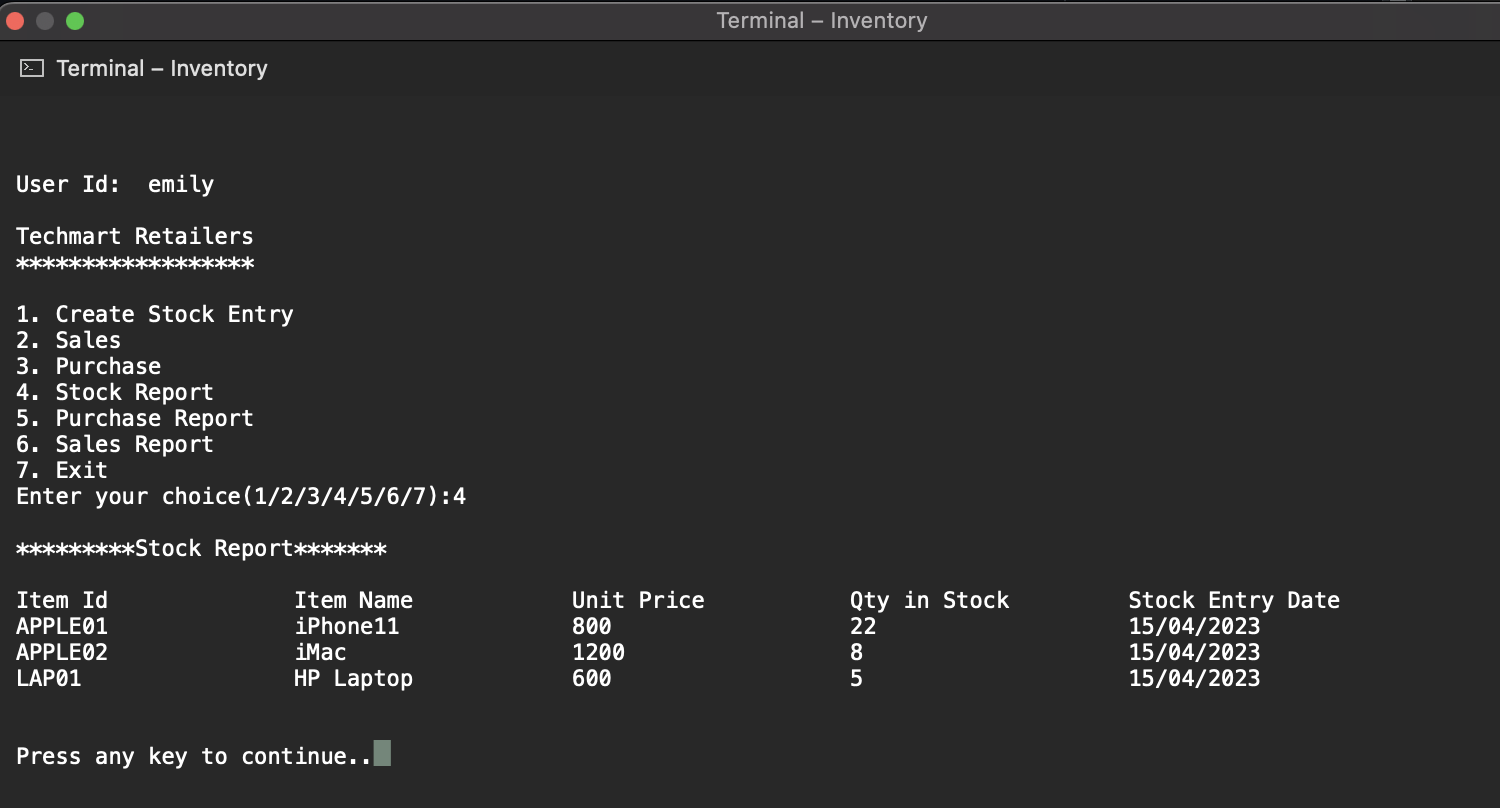Click the green maximize window button
Image resolution: width=1500 pixels, height=808 pixels.
[x=75, y=20]
